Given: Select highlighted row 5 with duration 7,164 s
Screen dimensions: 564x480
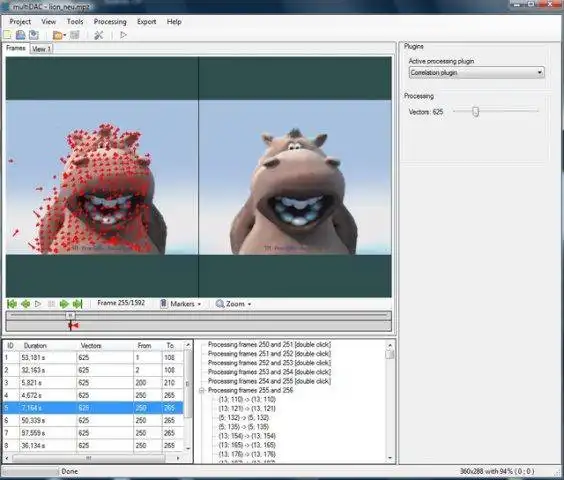Looking at the screenshot, I should tap(93, 408).
